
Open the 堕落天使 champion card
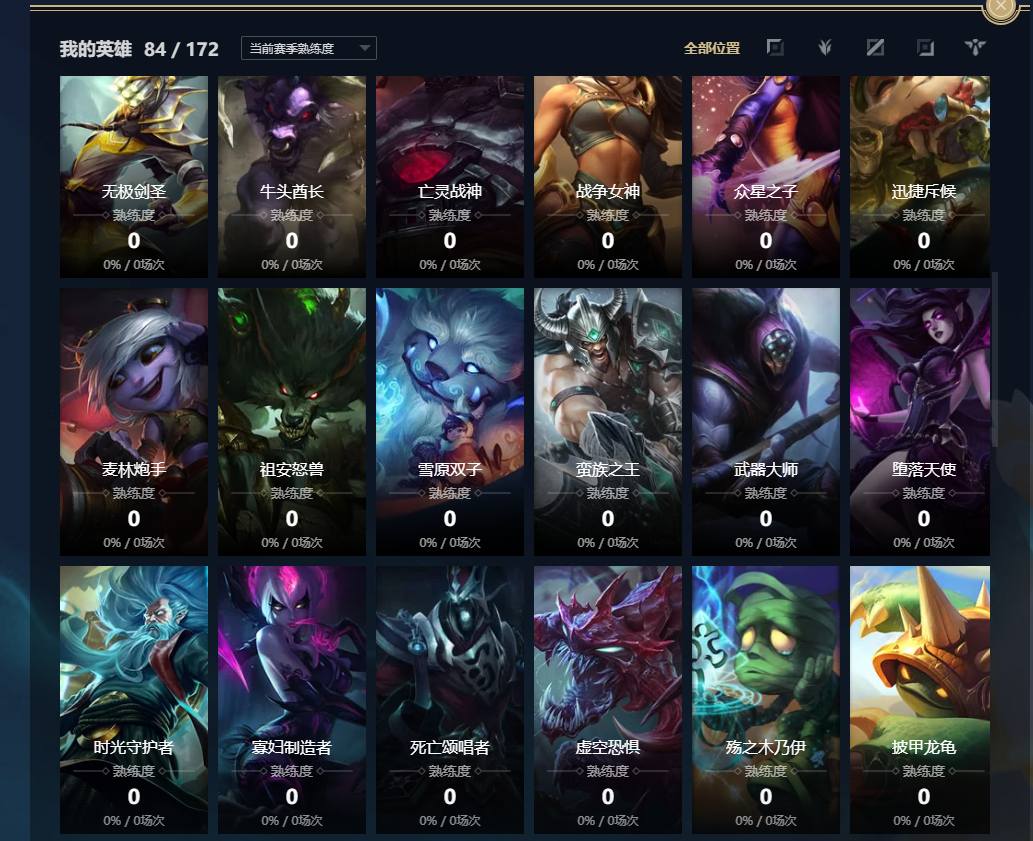tap(920, 421)
